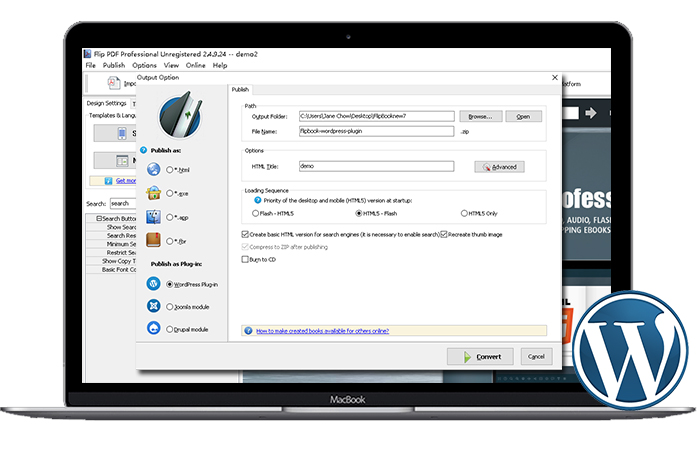Image resolution: width=700 pixels, height=450 pixels.
Task: Click into the HTML Title field
Action: [377, 166]
